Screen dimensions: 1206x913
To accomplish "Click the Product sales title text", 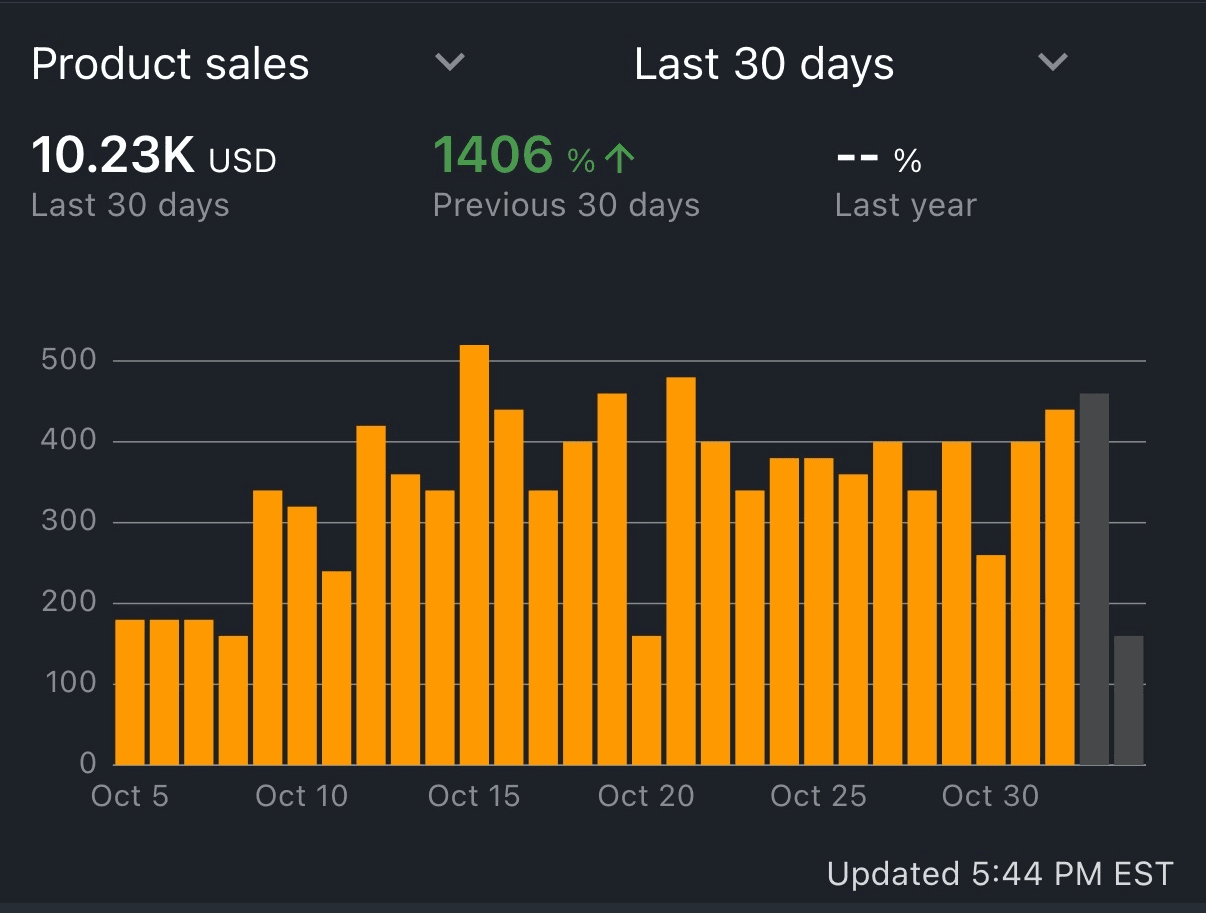I will click(x=170, y=64).
